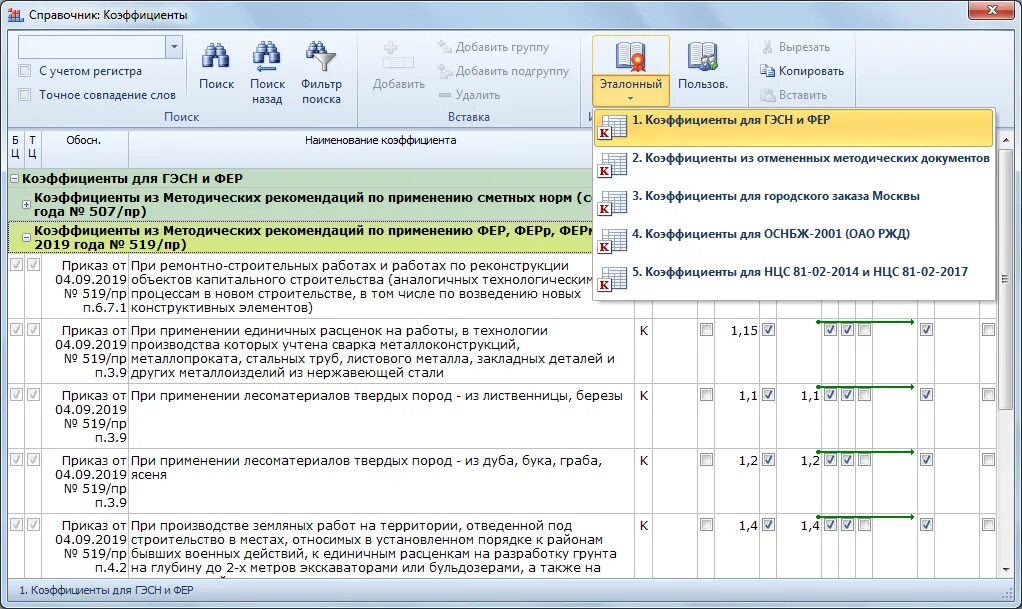Click into the search text input field
This screenshot has height=609, width=1022.
coord(92,47)
